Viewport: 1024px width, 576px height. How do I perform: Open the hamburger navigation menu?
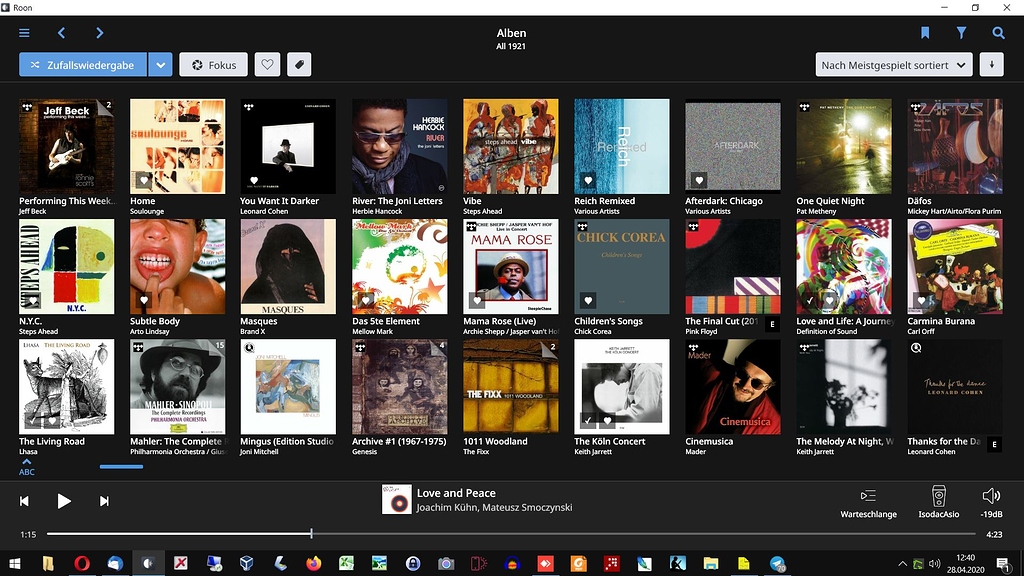(x=24, y=33)
